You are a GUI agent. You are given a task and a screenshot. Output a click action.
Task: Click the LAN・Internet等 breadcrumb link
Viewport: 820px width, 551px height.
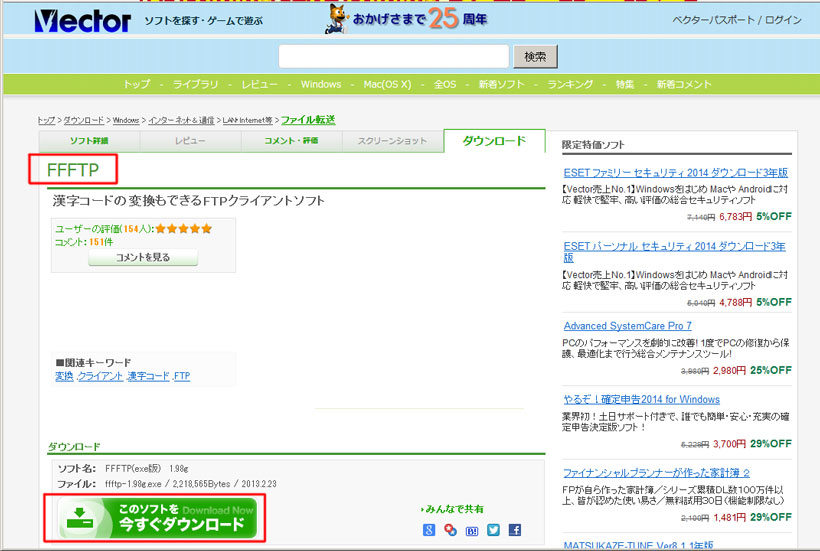(247, 120)
